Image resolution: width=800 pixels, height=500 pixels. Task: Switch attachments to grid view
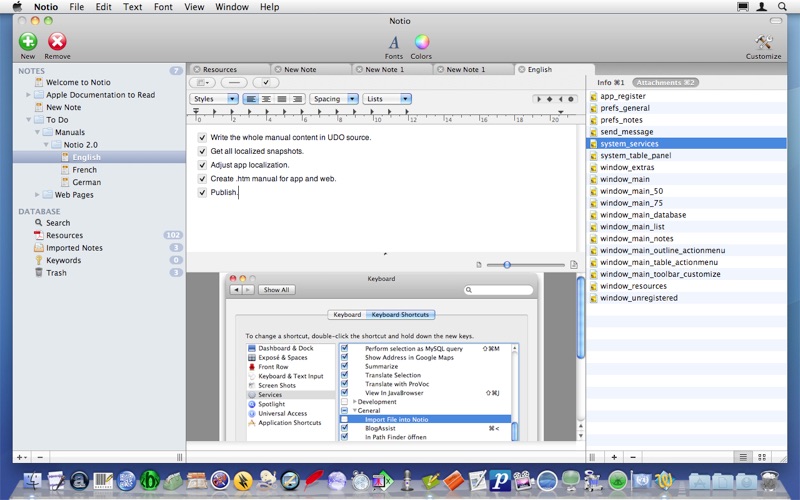tap(762, 457)
